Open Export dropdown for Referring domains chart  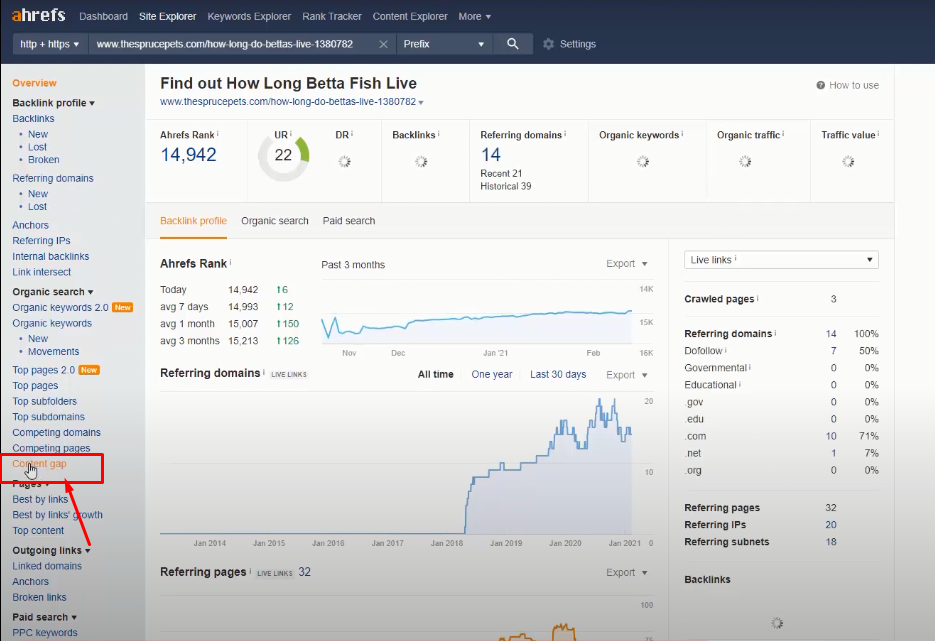tap(627, 375)
